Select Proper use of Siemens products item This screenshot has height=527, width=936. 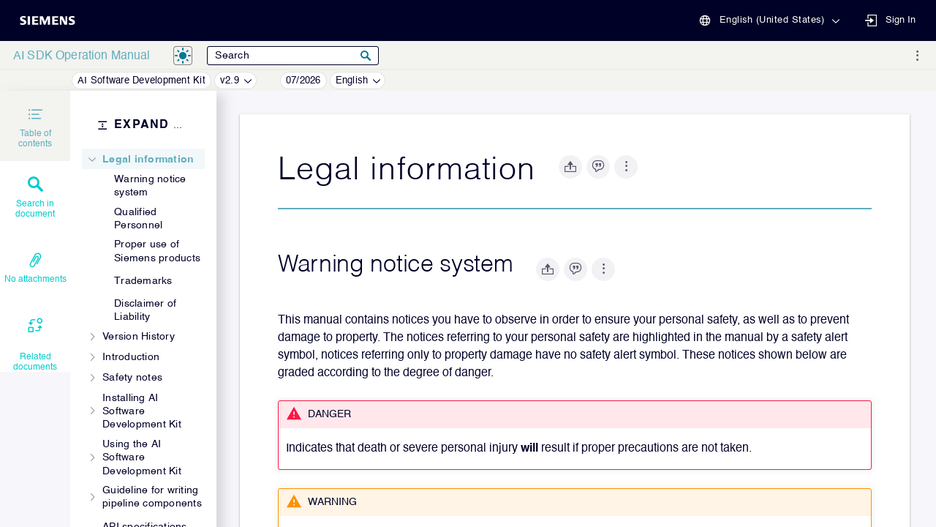point(157,251)
